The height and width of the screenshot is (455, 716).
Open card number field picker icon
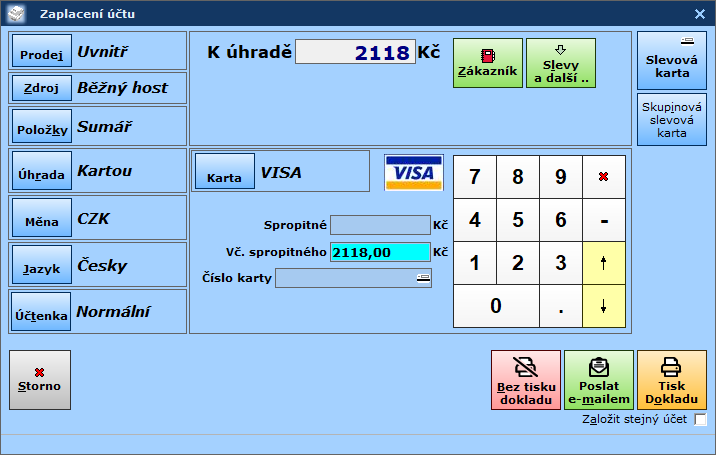(x=424, y=278)
